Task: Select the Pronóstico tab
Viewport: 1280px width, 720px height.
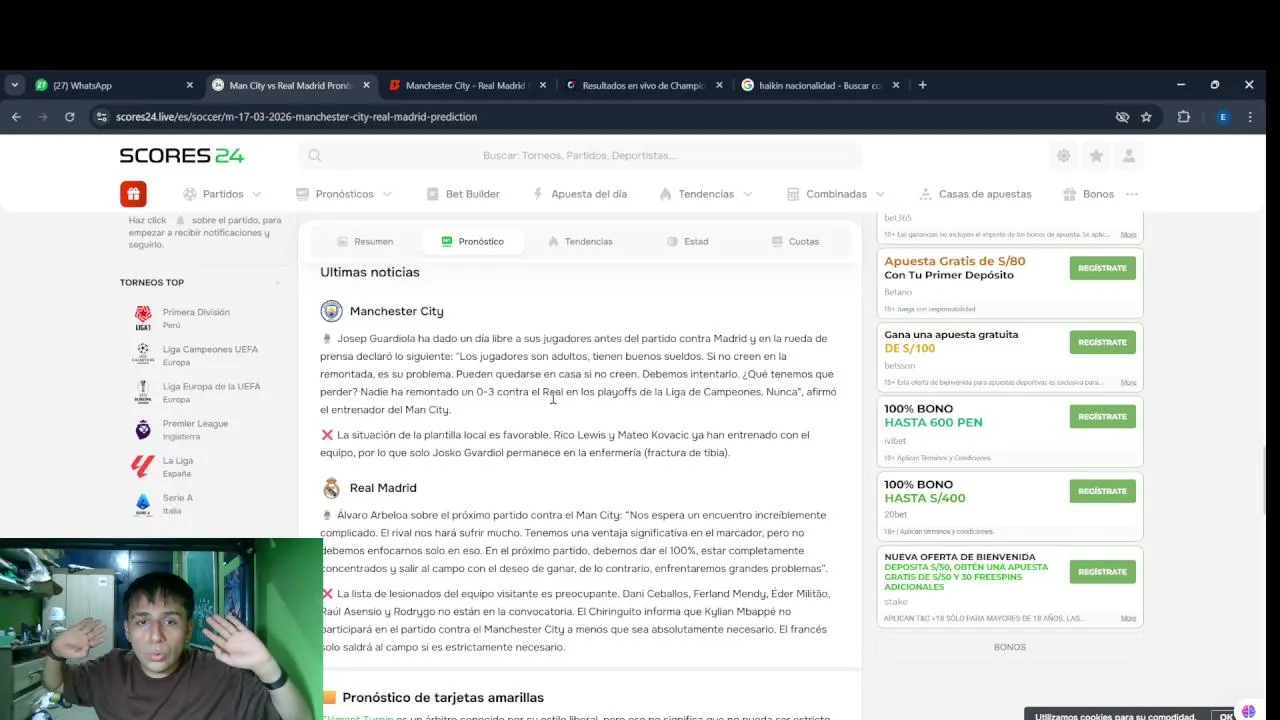Action: tap(472, 241)
